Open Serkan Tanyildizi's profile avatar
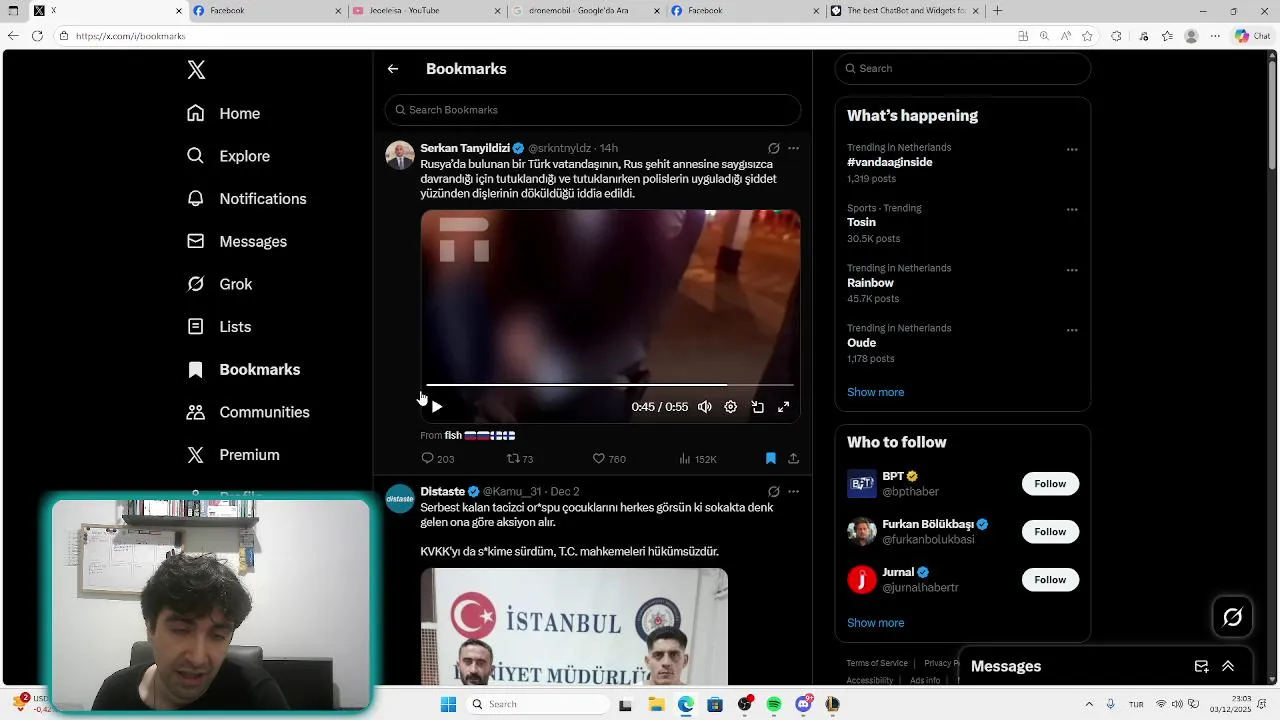 400,155
